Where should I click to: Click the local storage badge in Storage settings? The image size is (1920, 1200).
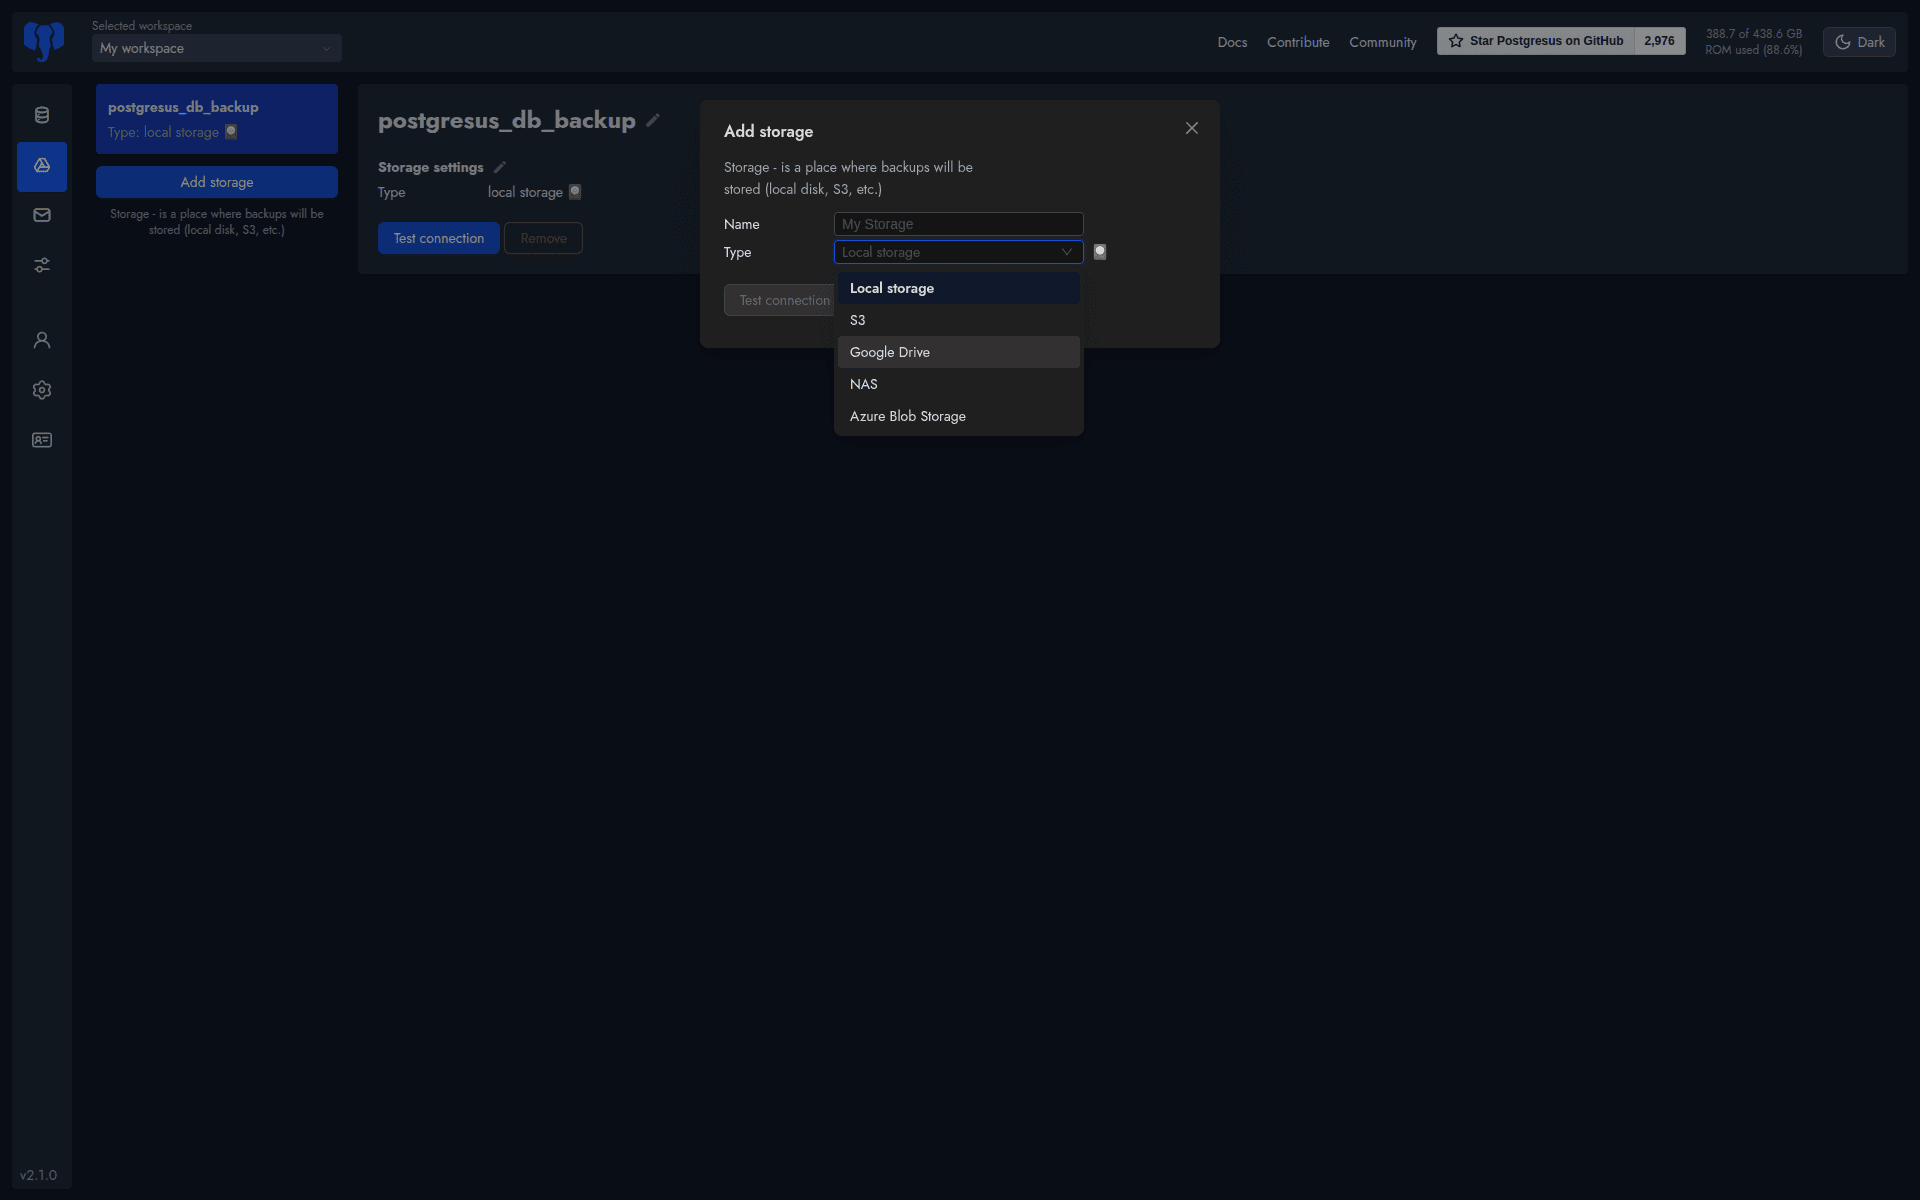pos(574,192)
